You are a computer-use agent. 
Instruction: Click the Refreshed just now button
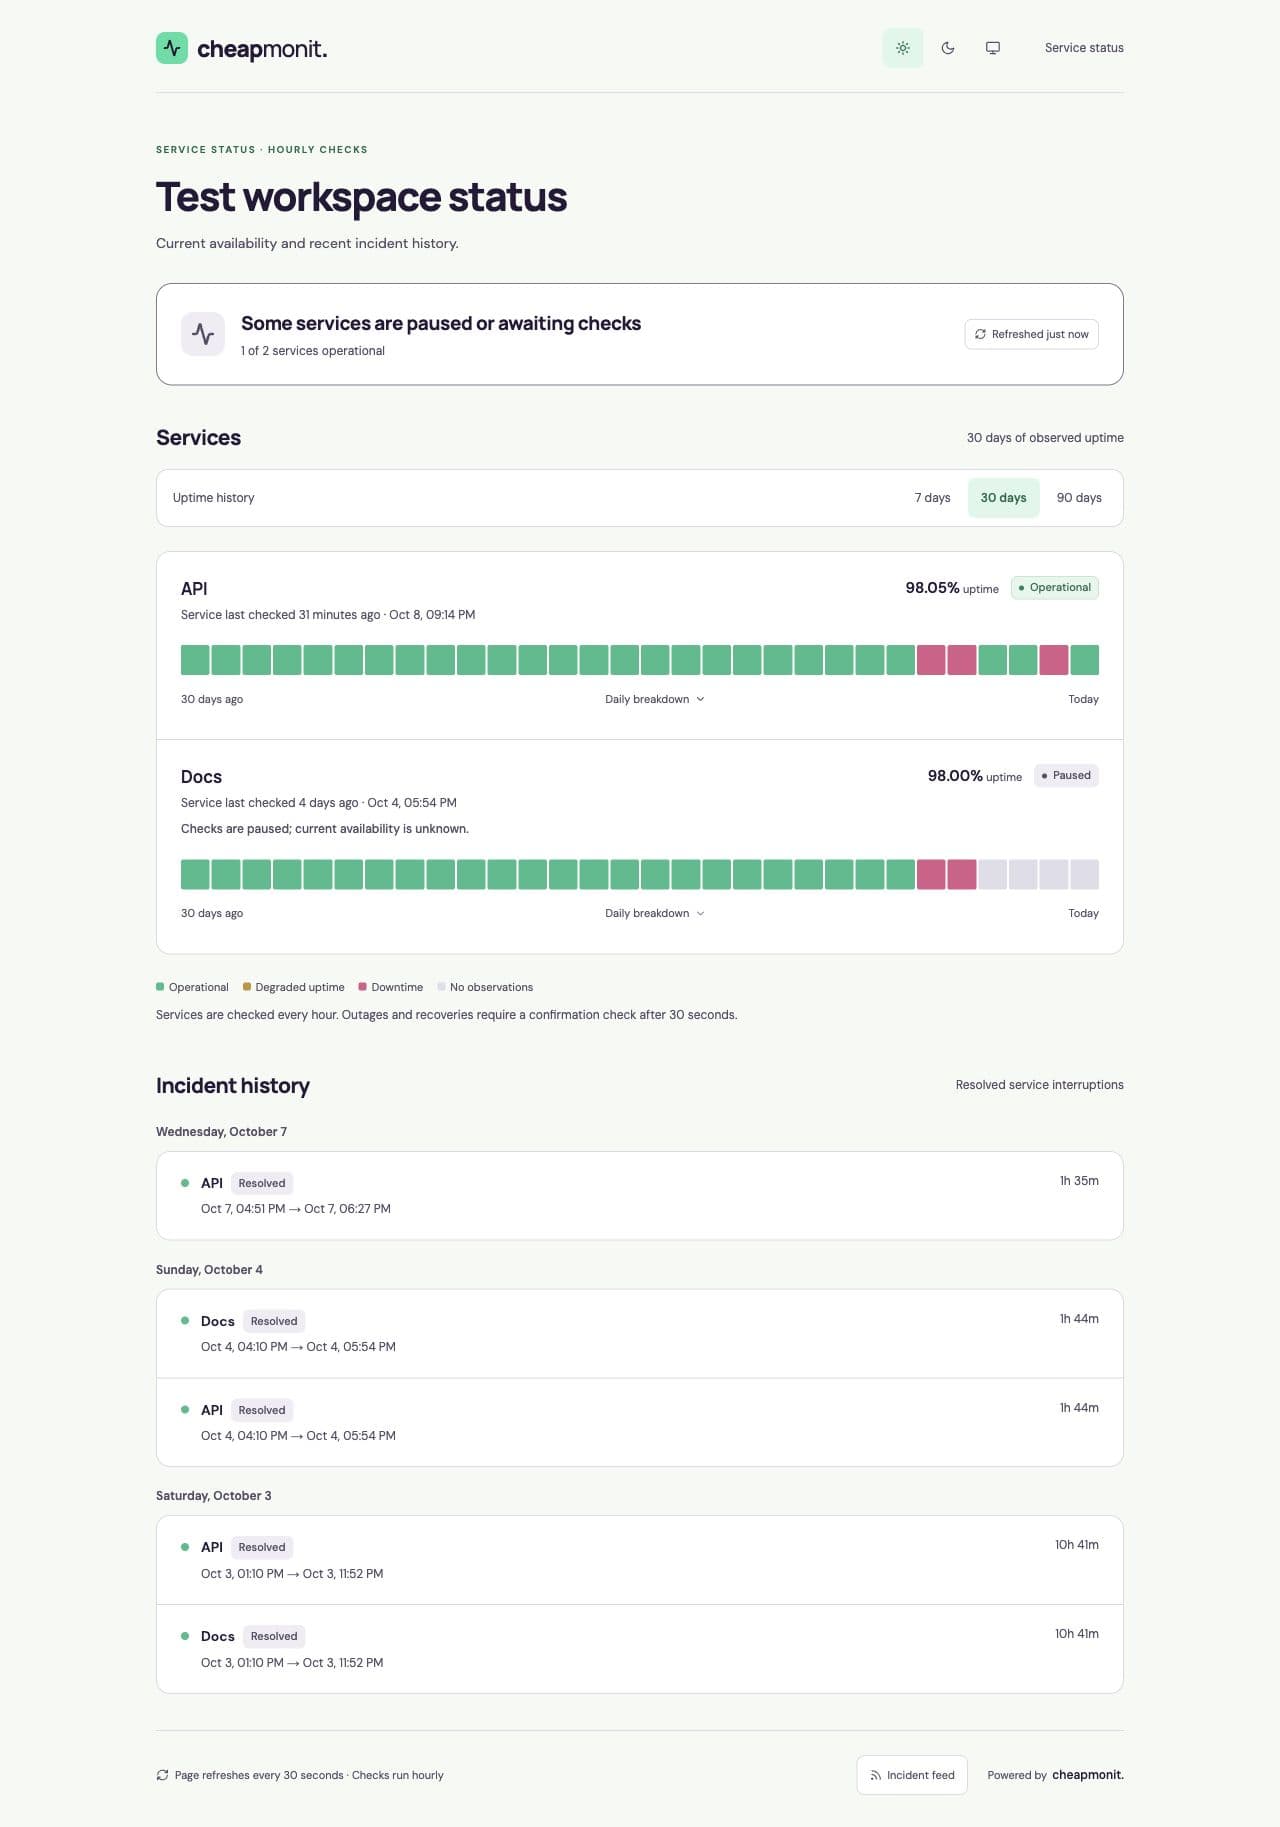coord(1031,334)
